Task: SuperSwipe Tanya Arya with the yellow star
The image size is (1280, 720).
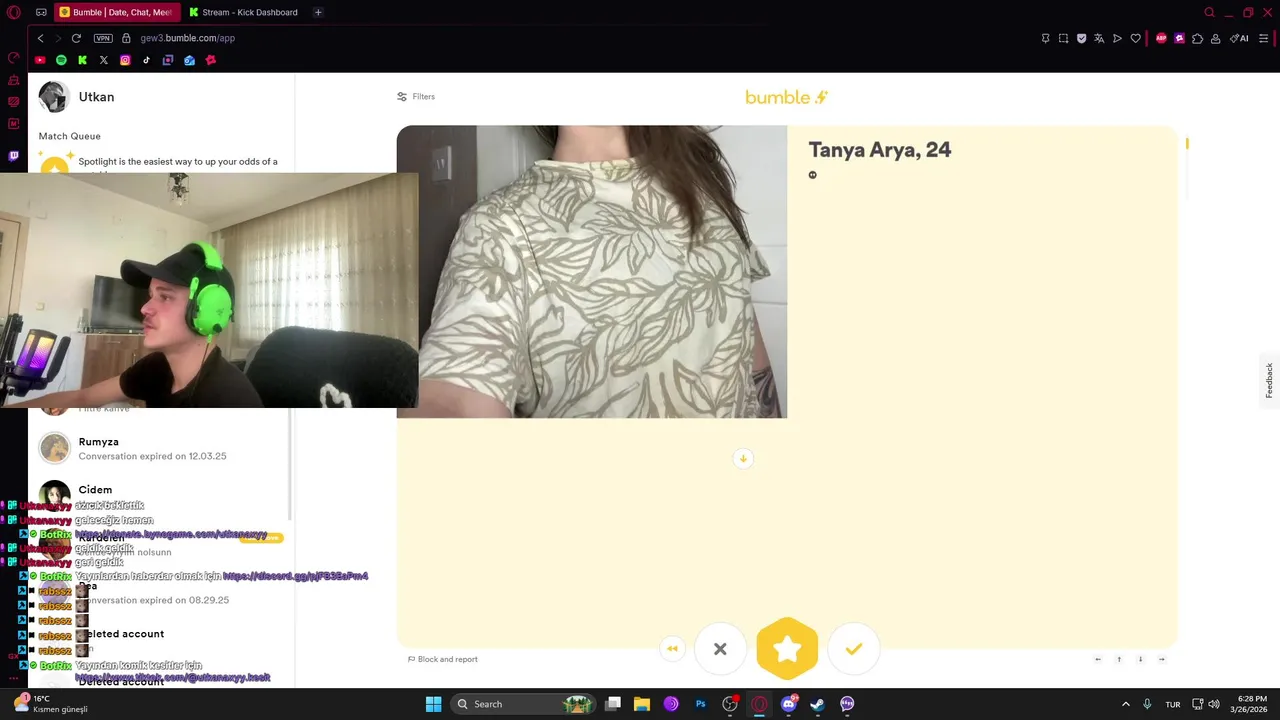Action: click(x=787, y=649)
